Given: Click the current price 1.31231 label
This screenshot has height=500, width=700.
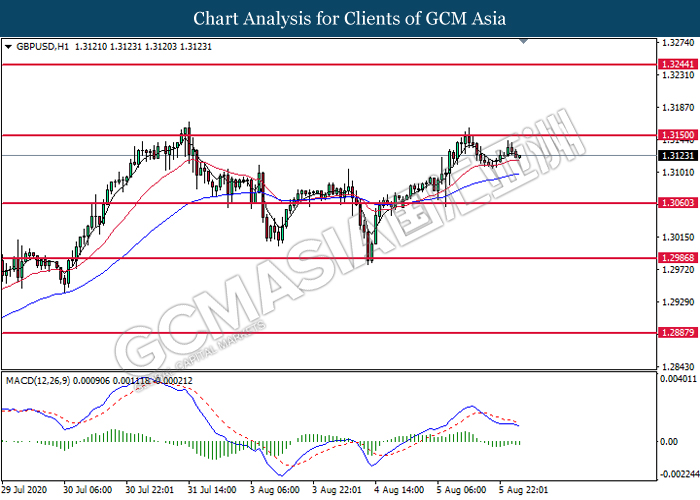Looking at the screenshot, I should [678, 155].
